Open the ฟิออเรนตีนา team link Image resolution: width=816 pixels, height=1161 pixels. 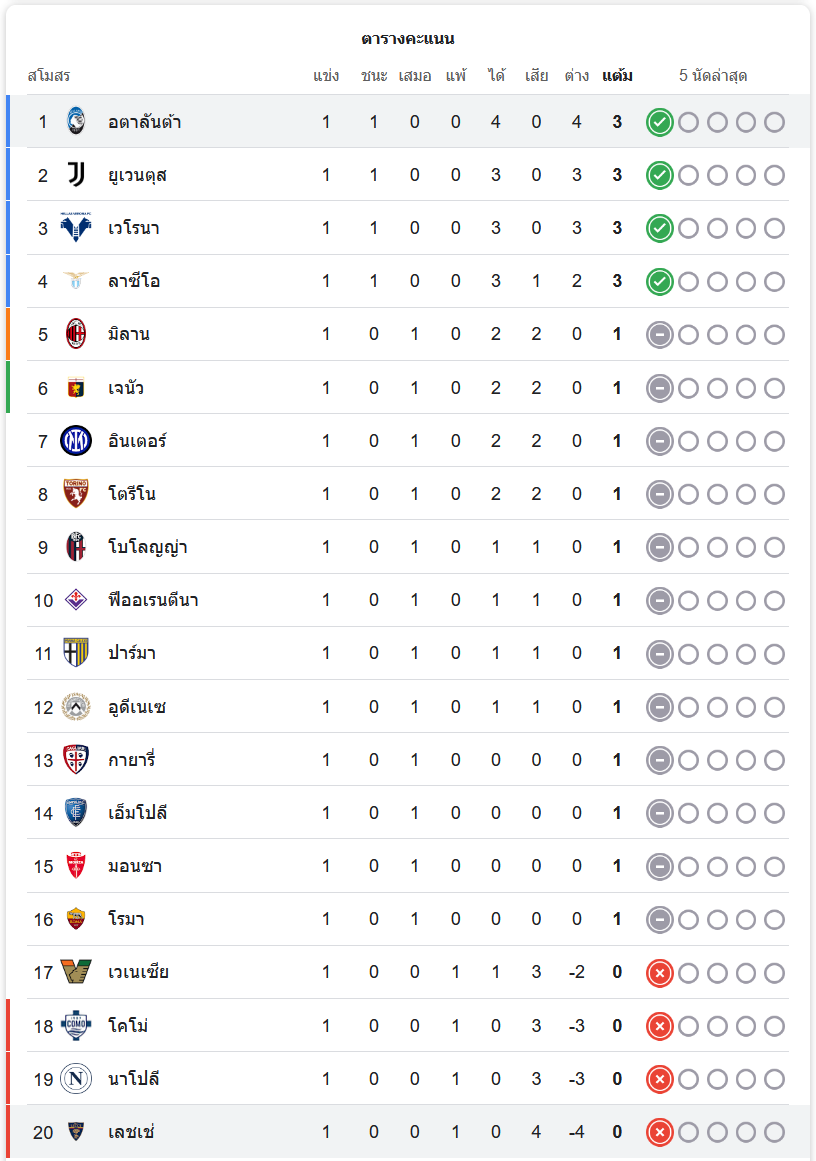[x=153, y=600]
